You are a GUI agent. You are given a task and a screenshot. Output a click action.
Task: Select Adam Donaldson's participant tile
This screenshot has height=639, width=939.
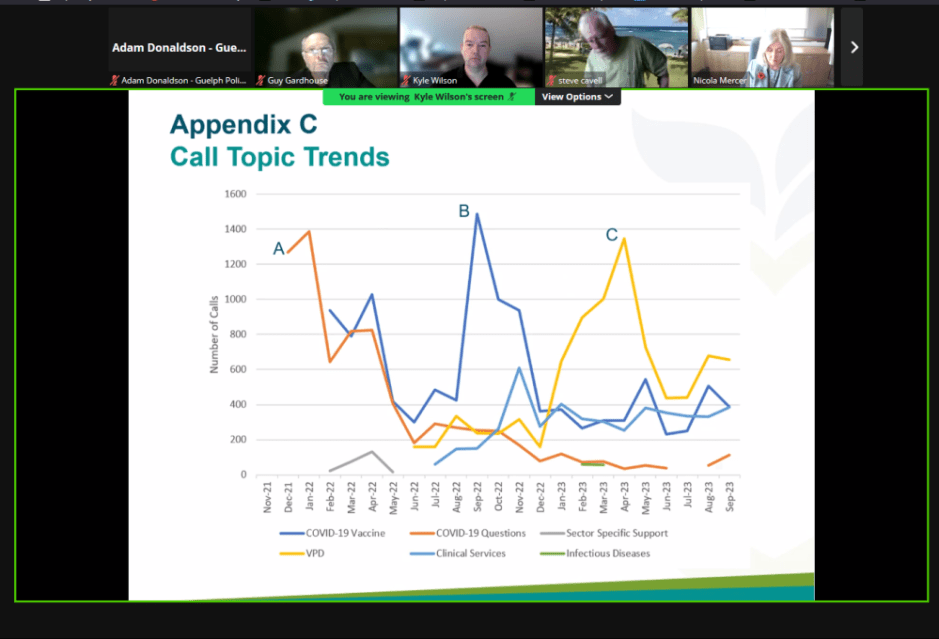180,47
